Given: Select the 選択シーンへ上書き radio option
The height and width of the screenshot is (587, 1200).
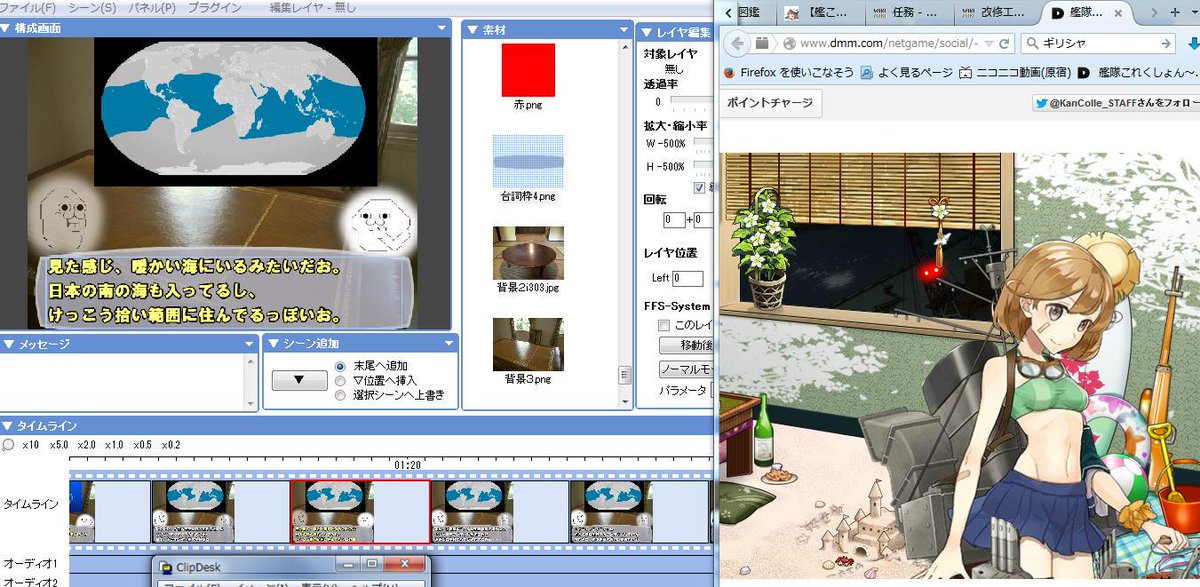Looking at the screenshot, I should click(340, 394).
